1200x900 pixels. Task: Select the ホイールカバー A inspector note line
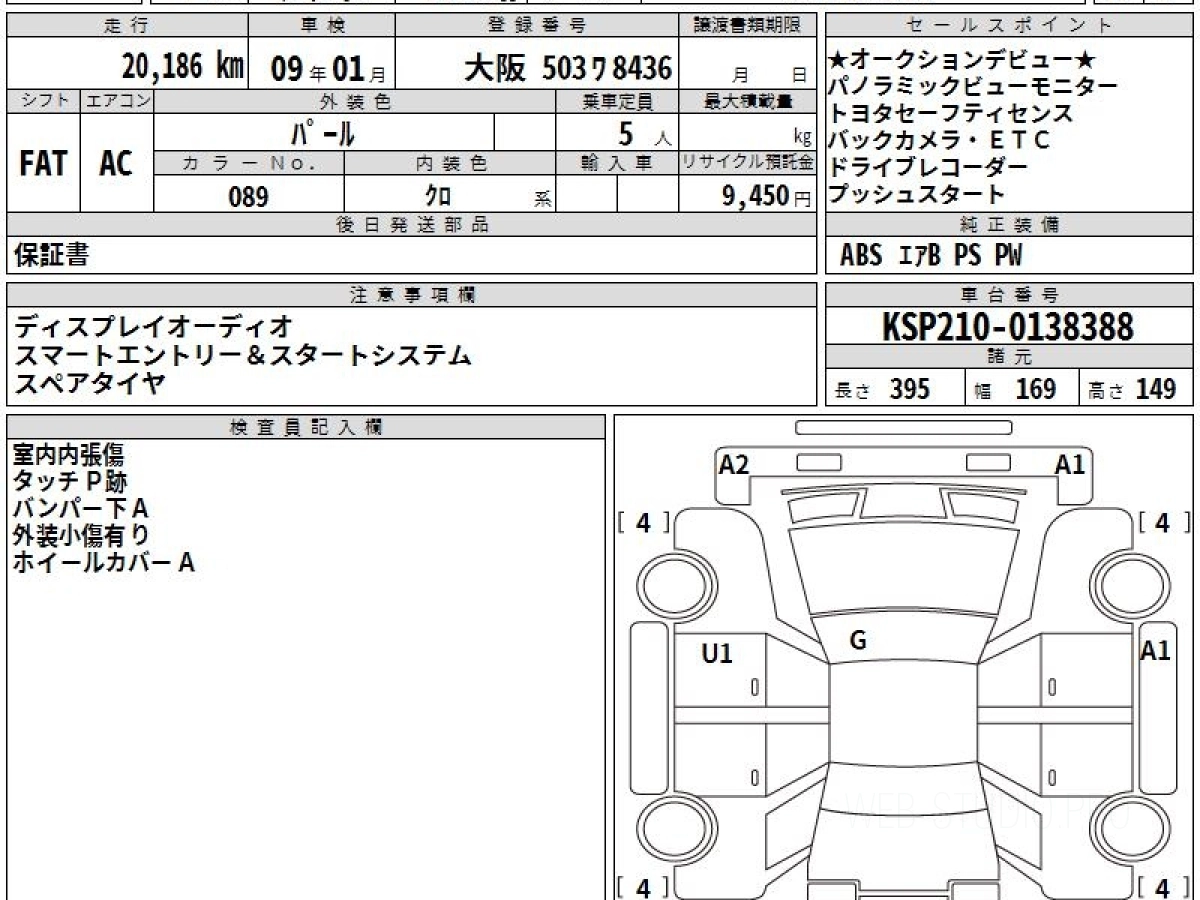[103, 563]
